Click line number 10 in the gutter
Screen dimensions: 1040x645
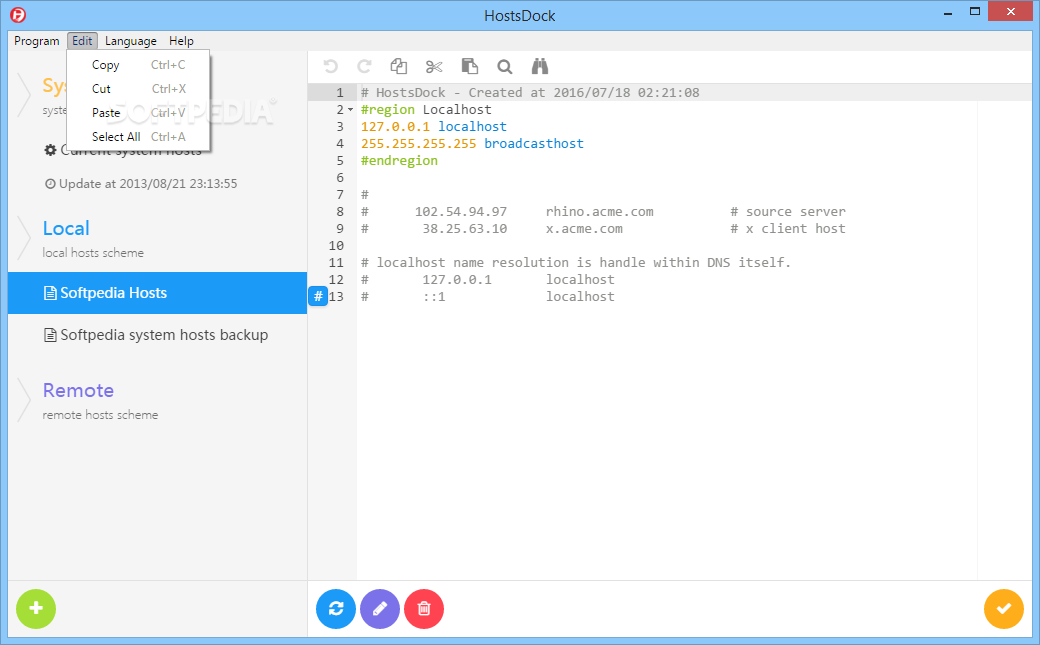(336, 246)
